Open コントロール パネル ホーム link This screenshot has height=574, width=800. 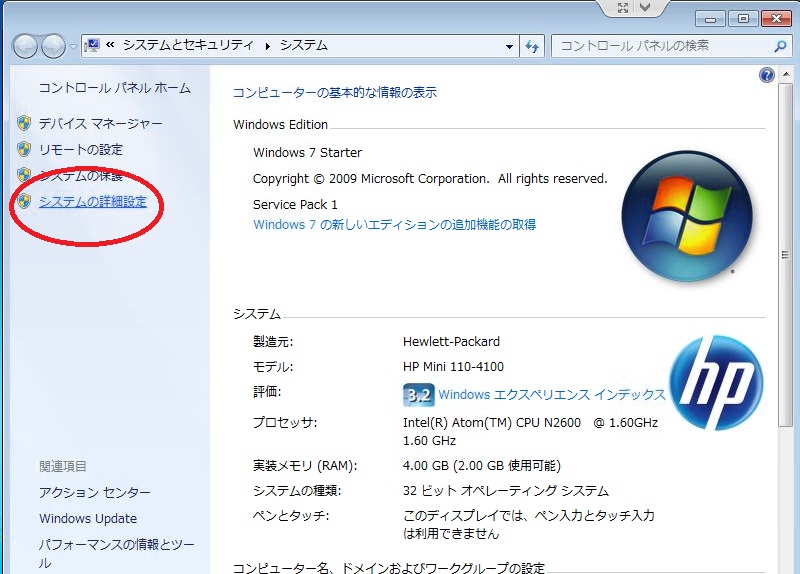pos(115,88)
